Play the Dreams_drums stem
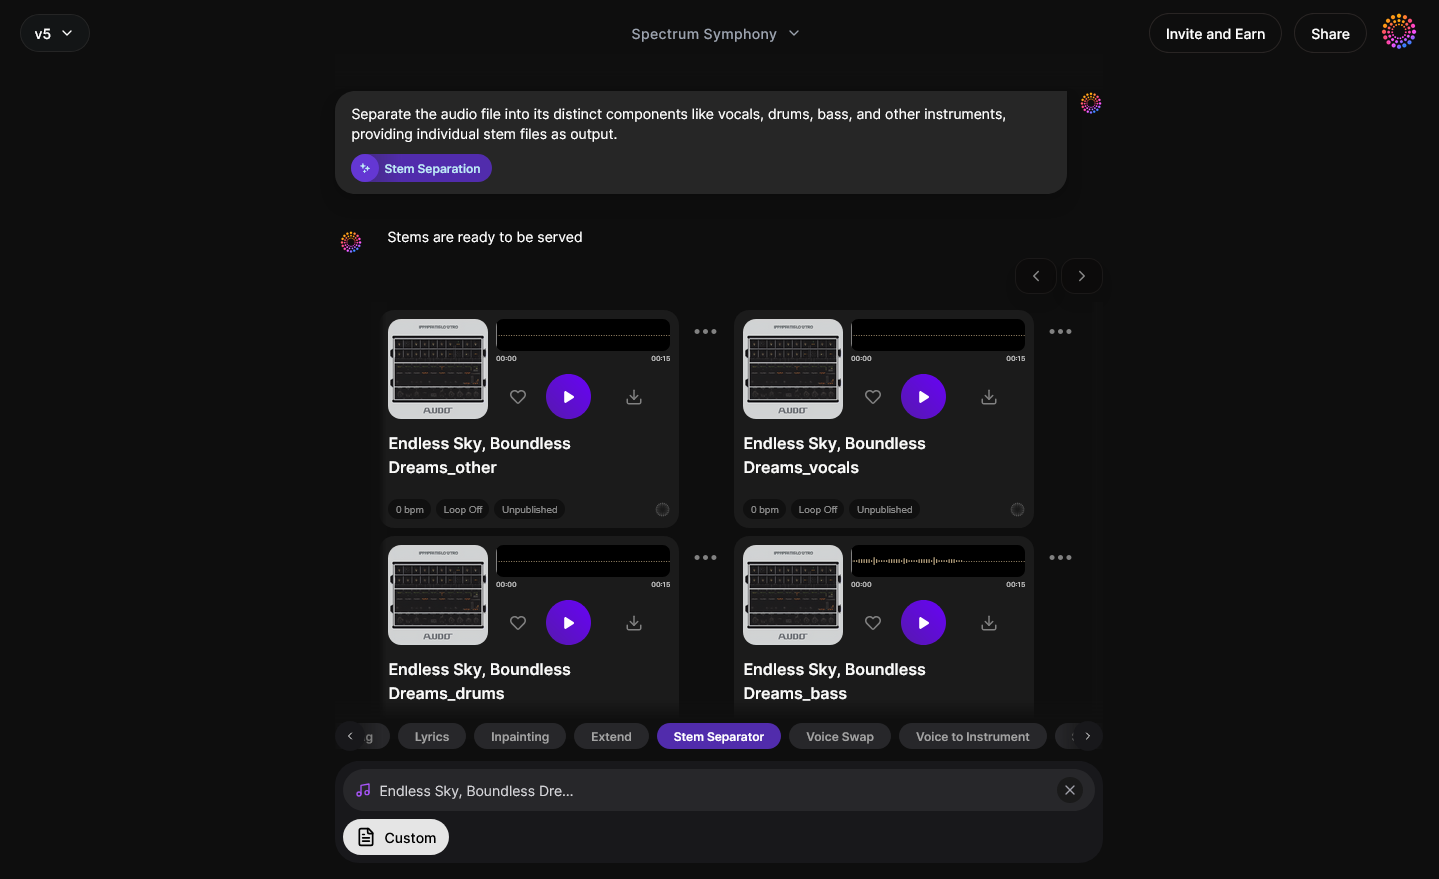1439x879 pixels. click(x=568, y=623)
